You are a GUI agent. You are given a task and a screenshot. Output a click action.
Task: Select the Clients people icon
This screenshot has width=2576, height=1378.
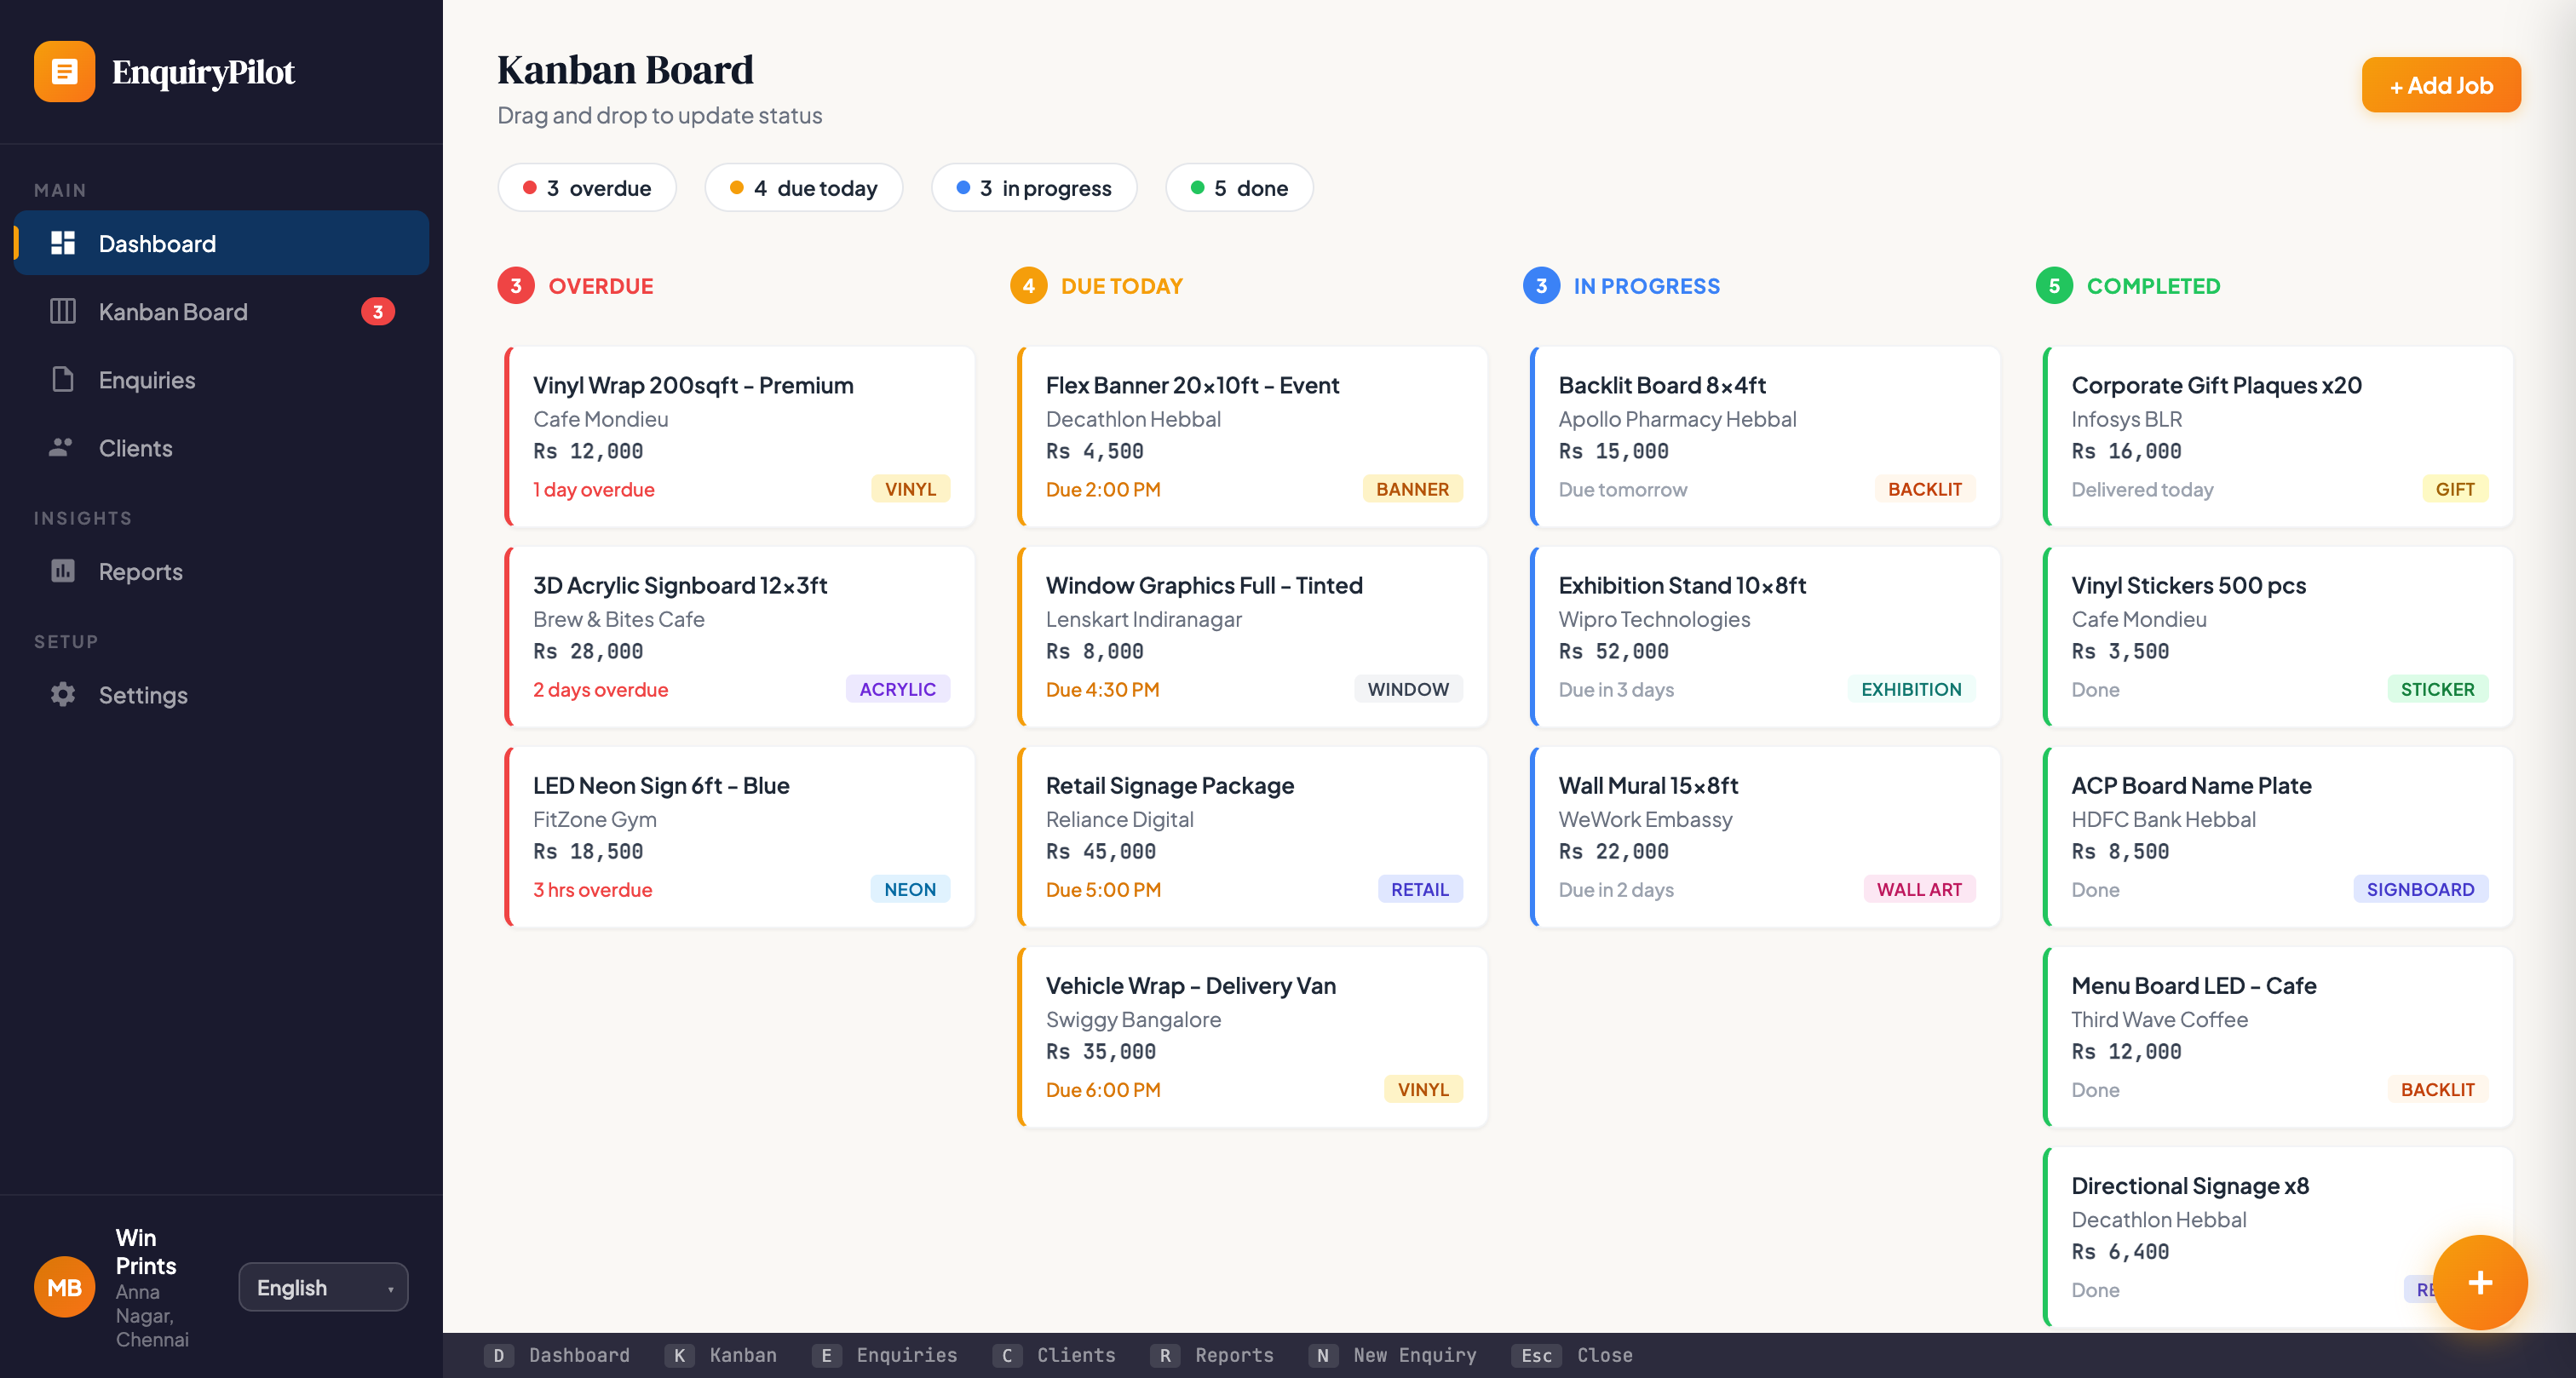click(62, 447)
